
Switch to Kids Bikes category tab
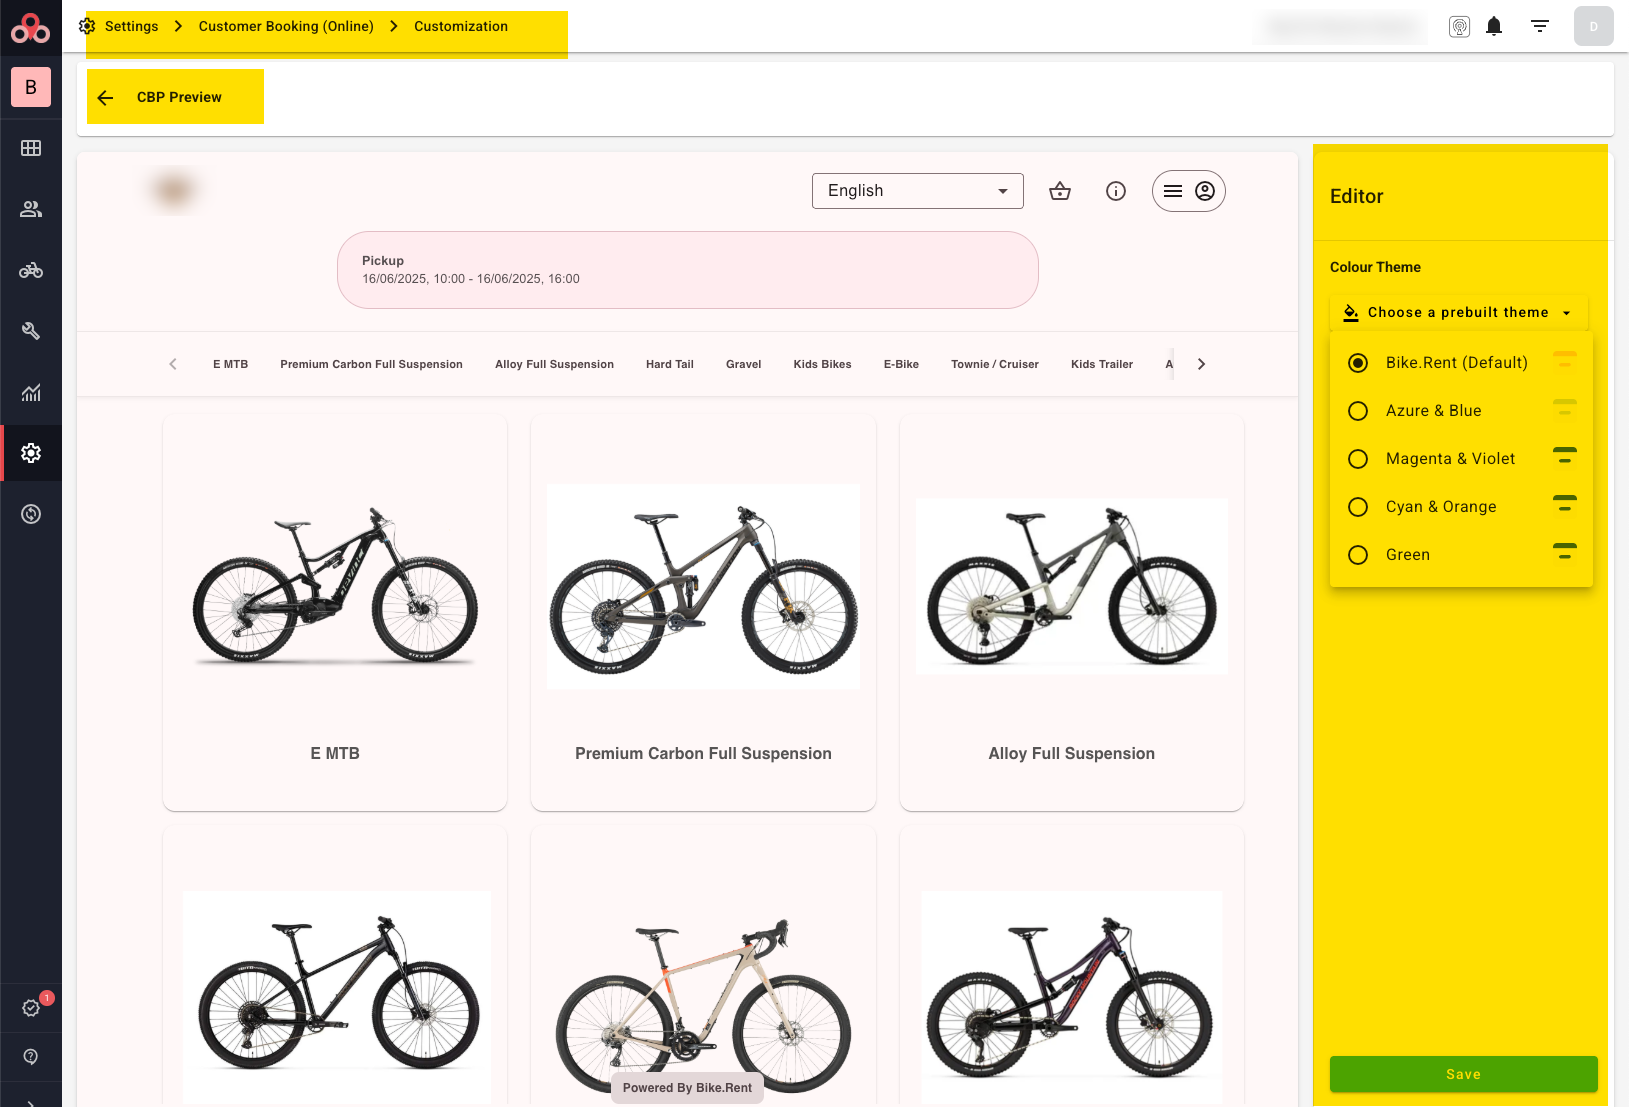tap(822, 364)
